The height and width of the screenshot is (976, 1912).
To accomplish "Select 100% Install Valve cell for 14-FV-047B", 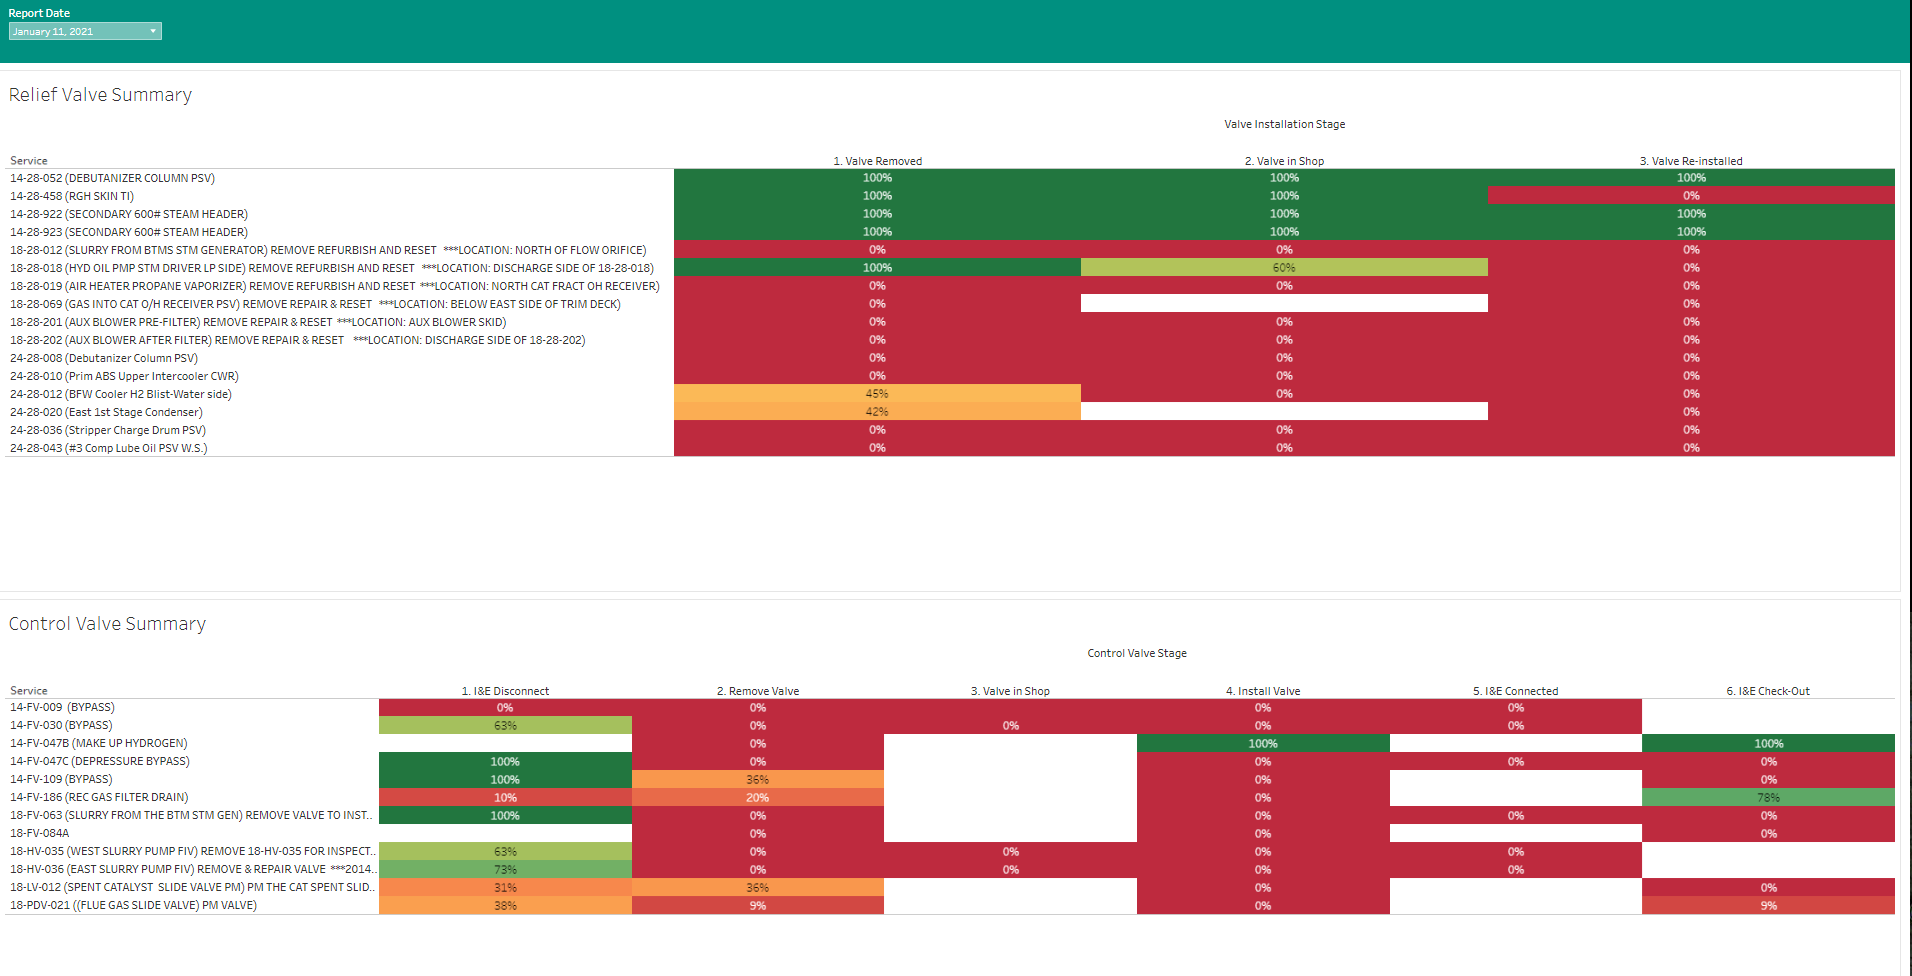I will [x=1262, y=744].
